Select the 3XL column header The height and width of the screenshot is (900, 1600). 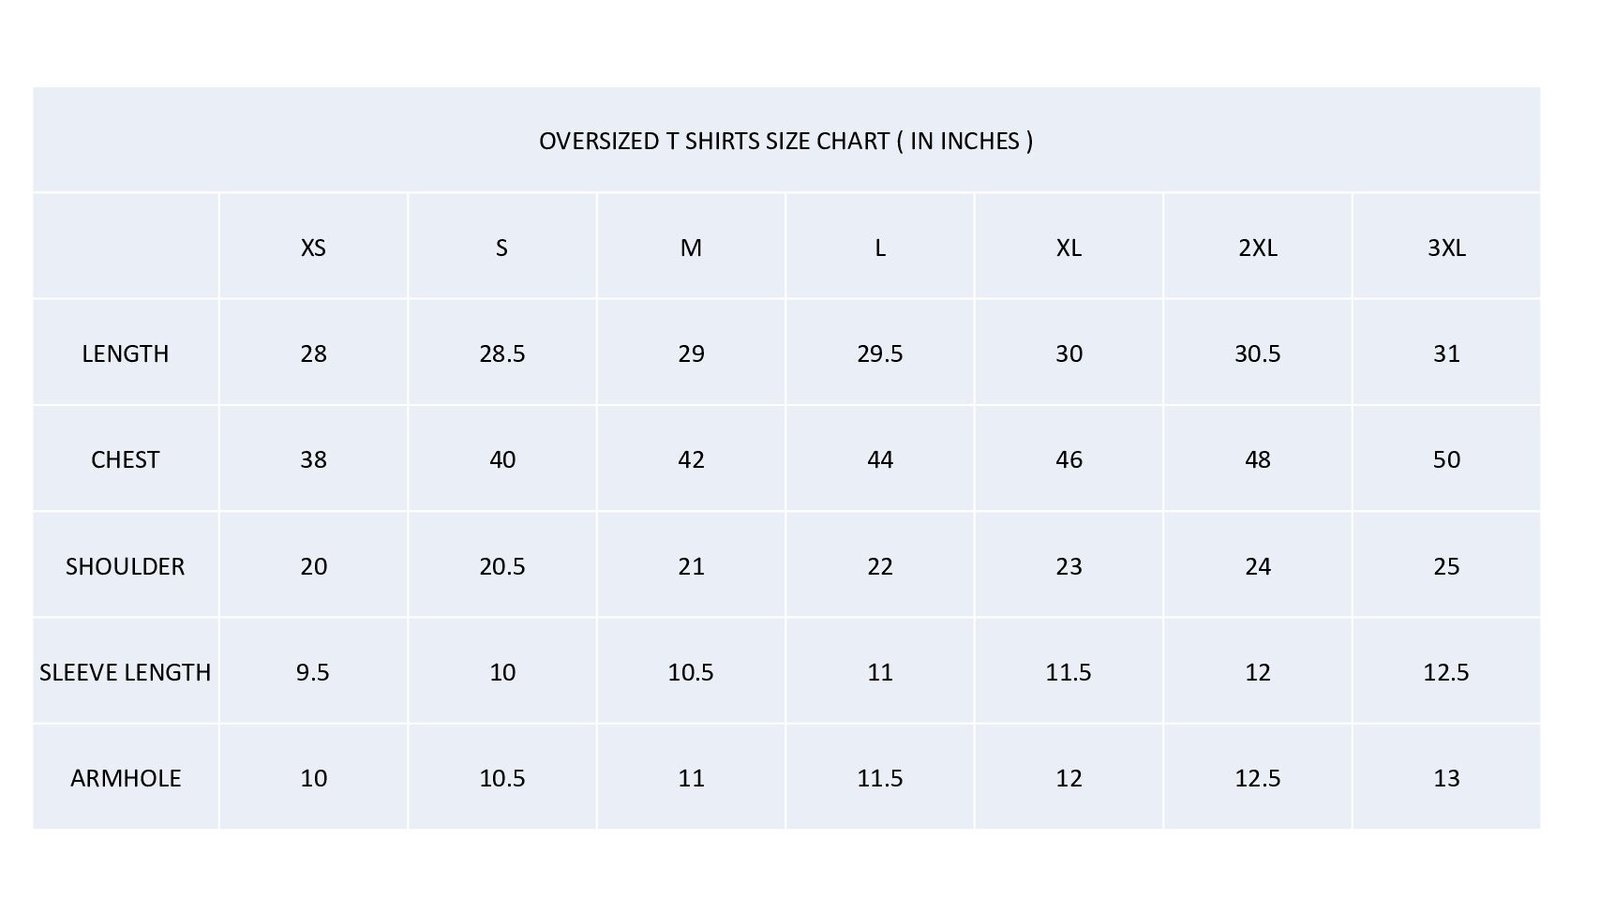(1446, 248)
